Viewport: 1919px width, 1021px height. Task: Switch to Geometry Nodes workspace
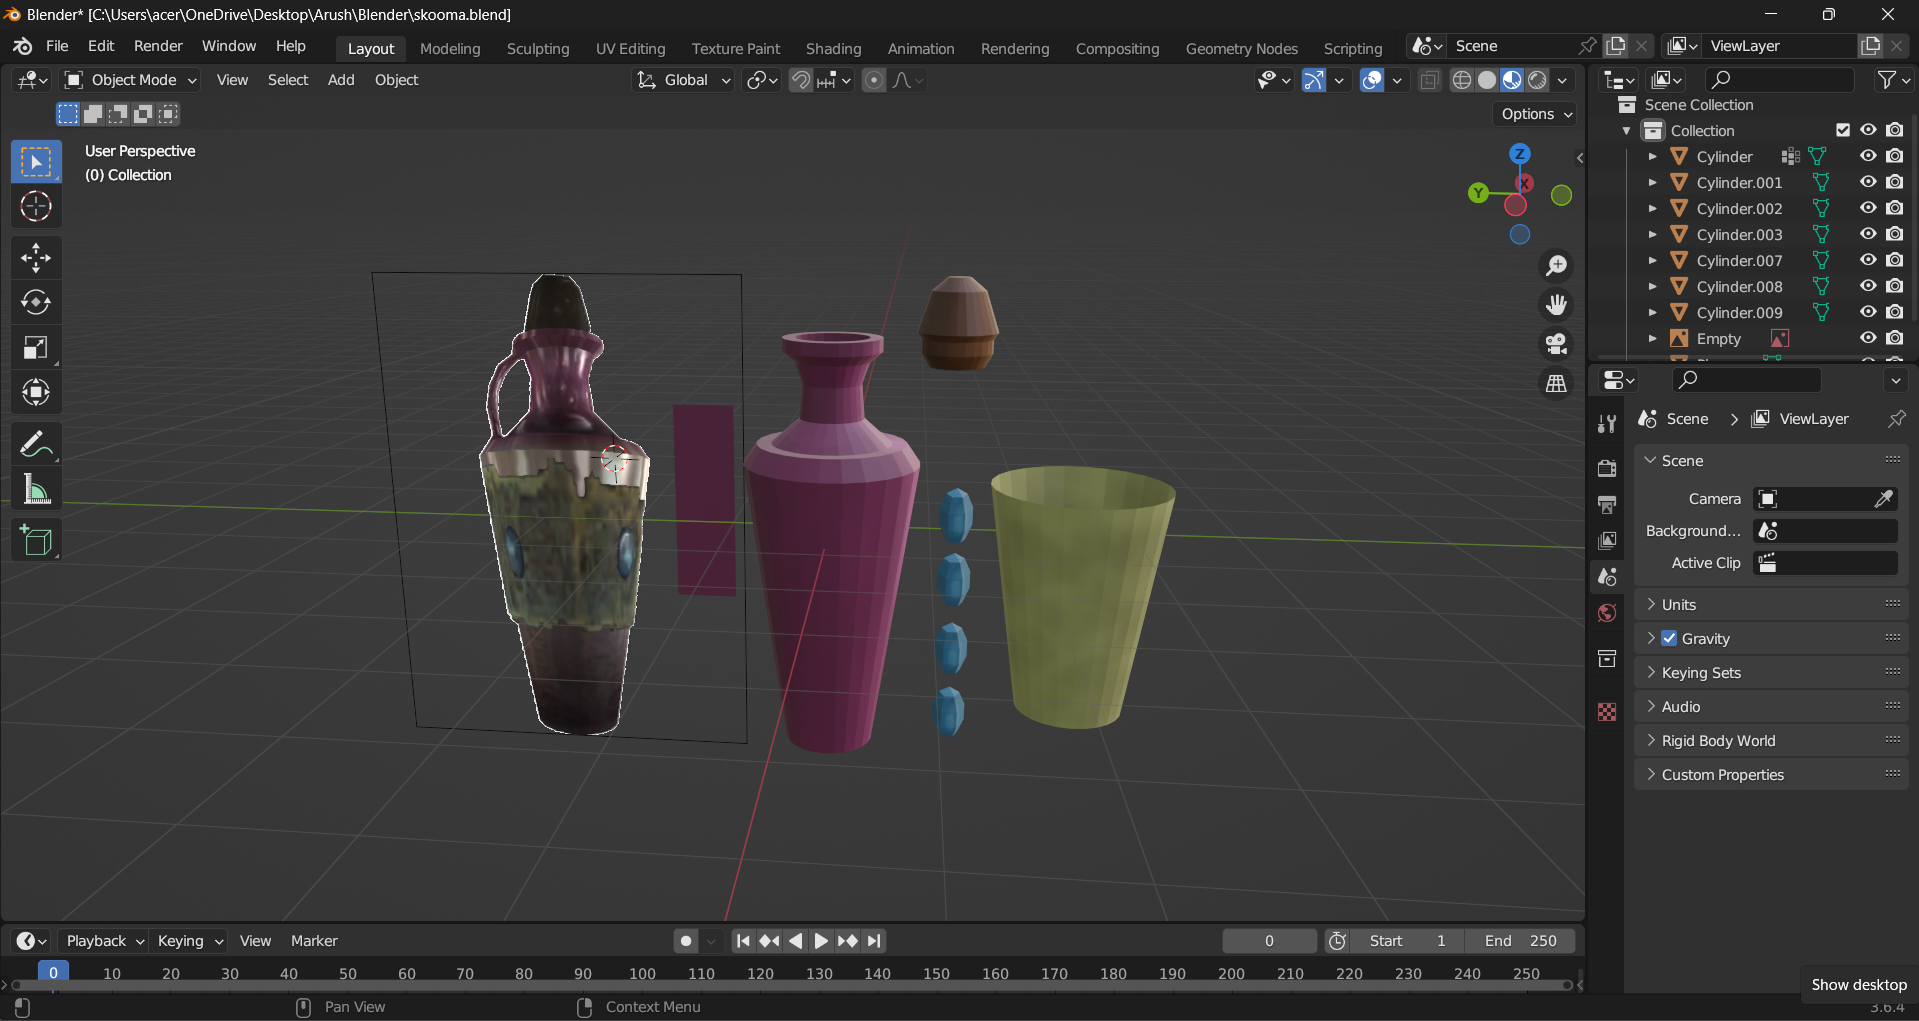coord(1241,48)
